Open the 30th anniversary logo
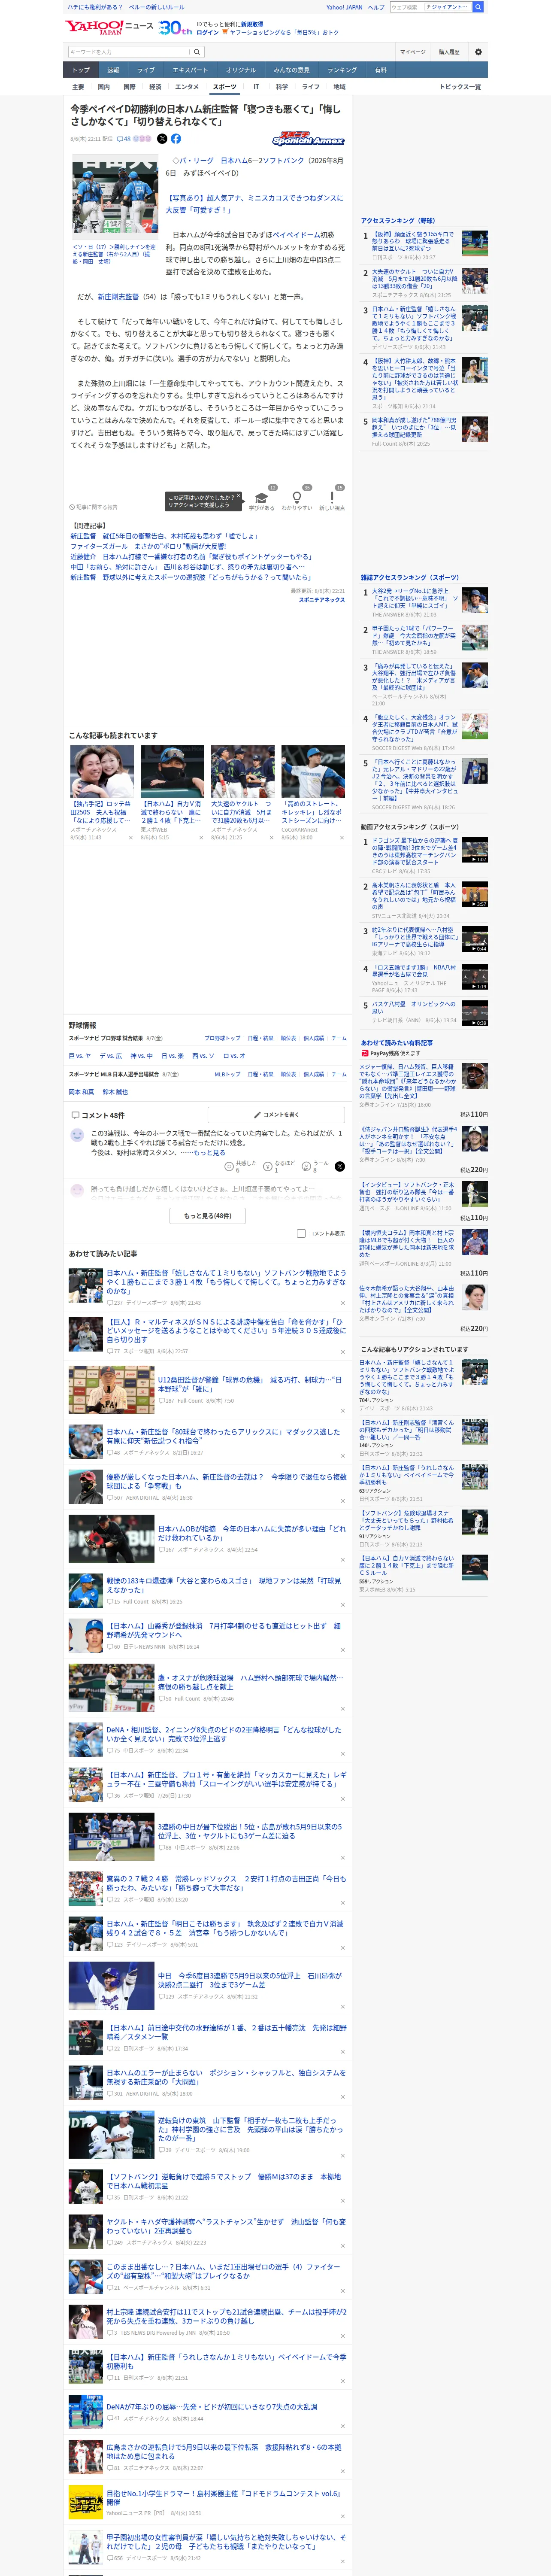This screenshot has width=551, height=2576. click(x=175, y=28)
